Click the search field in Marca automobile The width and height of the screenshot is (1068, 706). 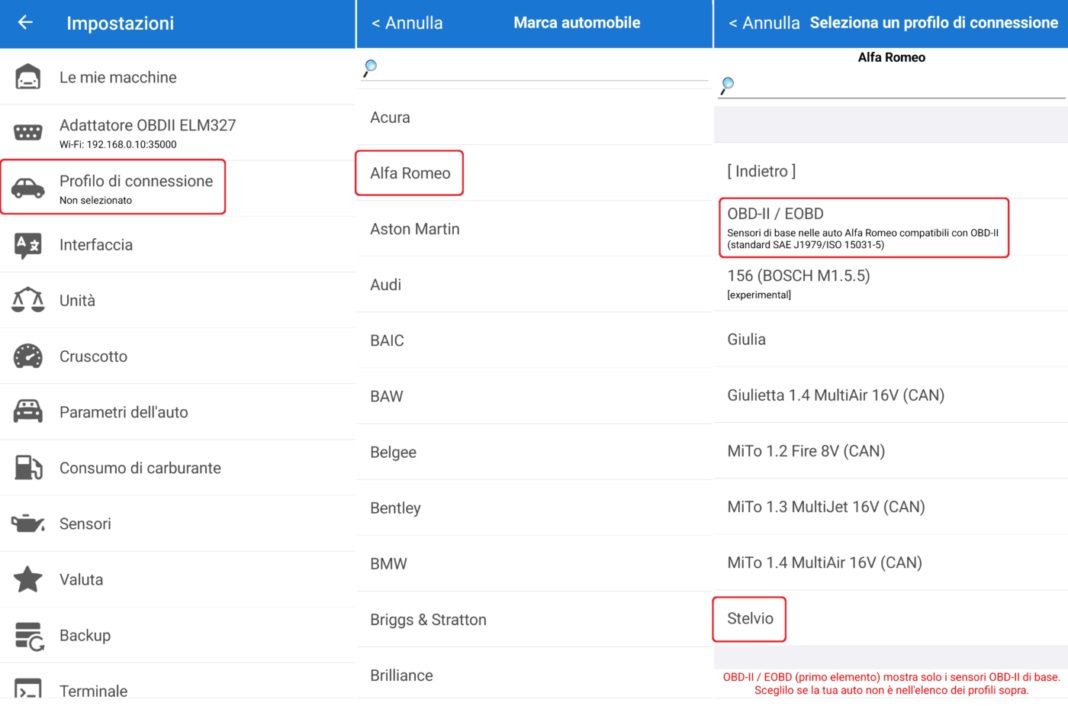[540, 68]
